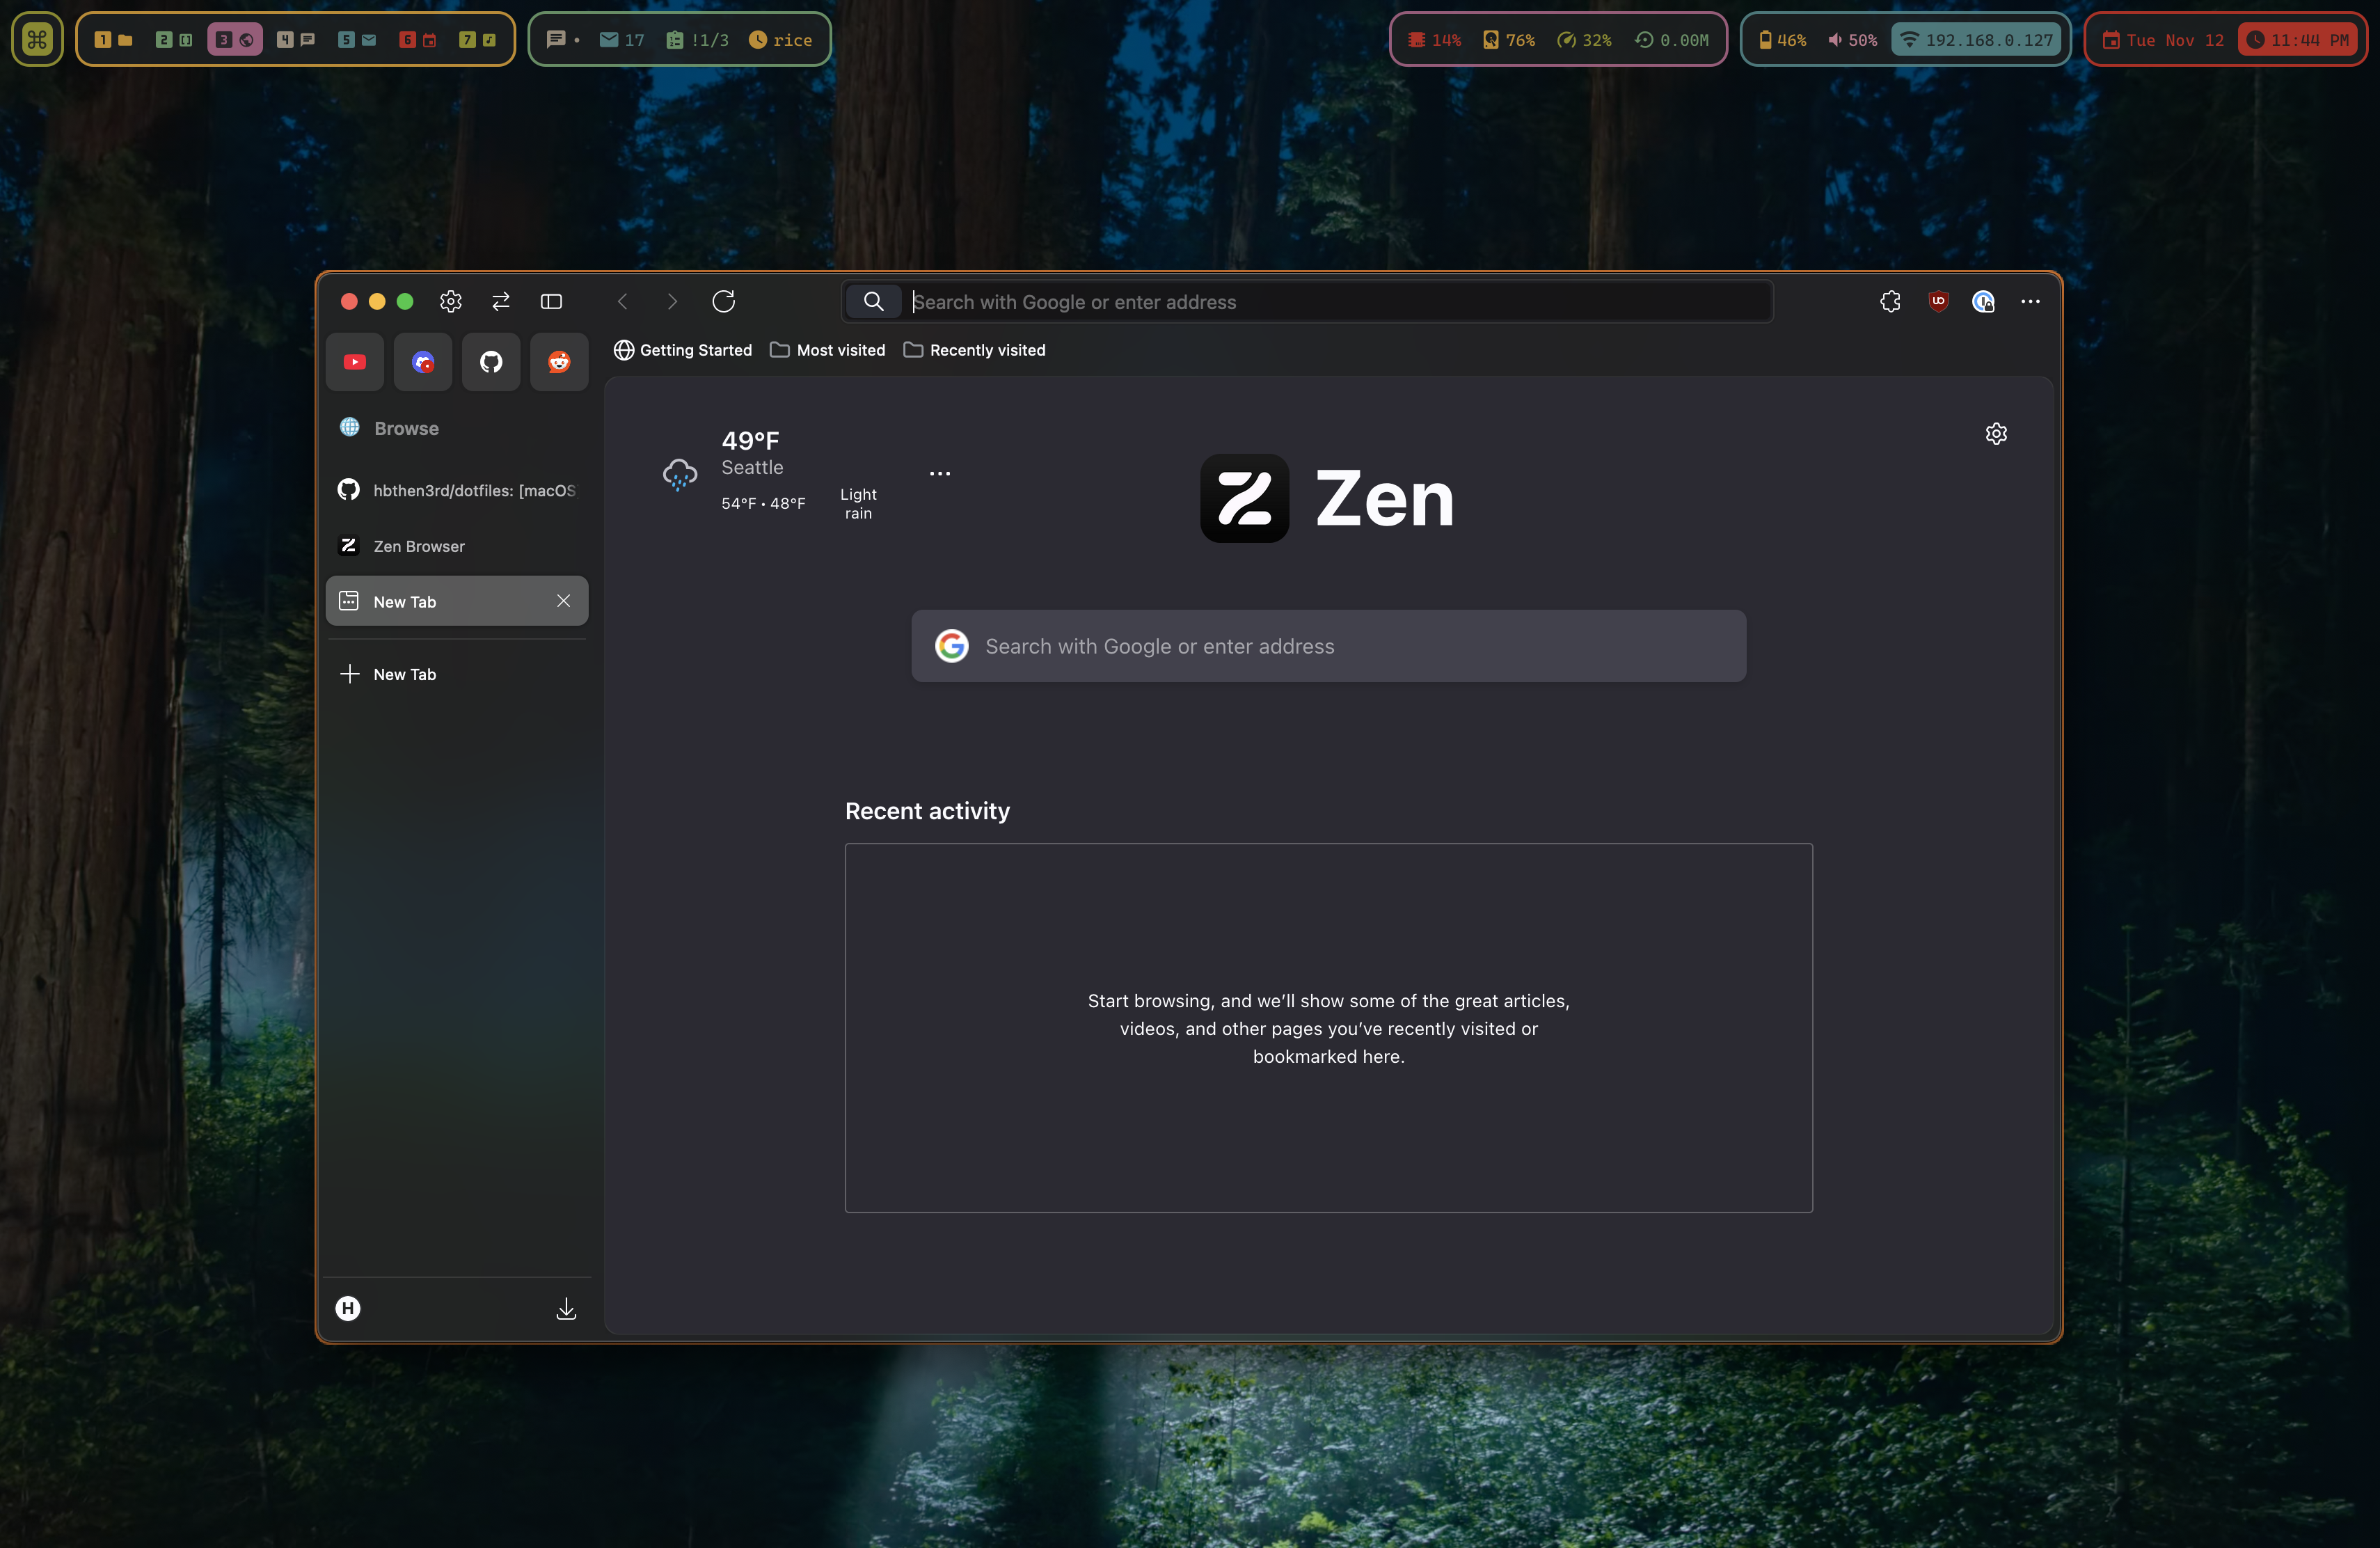Expand the Recently visited bookmarks folder
Viewport: 2380px width, 1548px height.
pos(975,350)
